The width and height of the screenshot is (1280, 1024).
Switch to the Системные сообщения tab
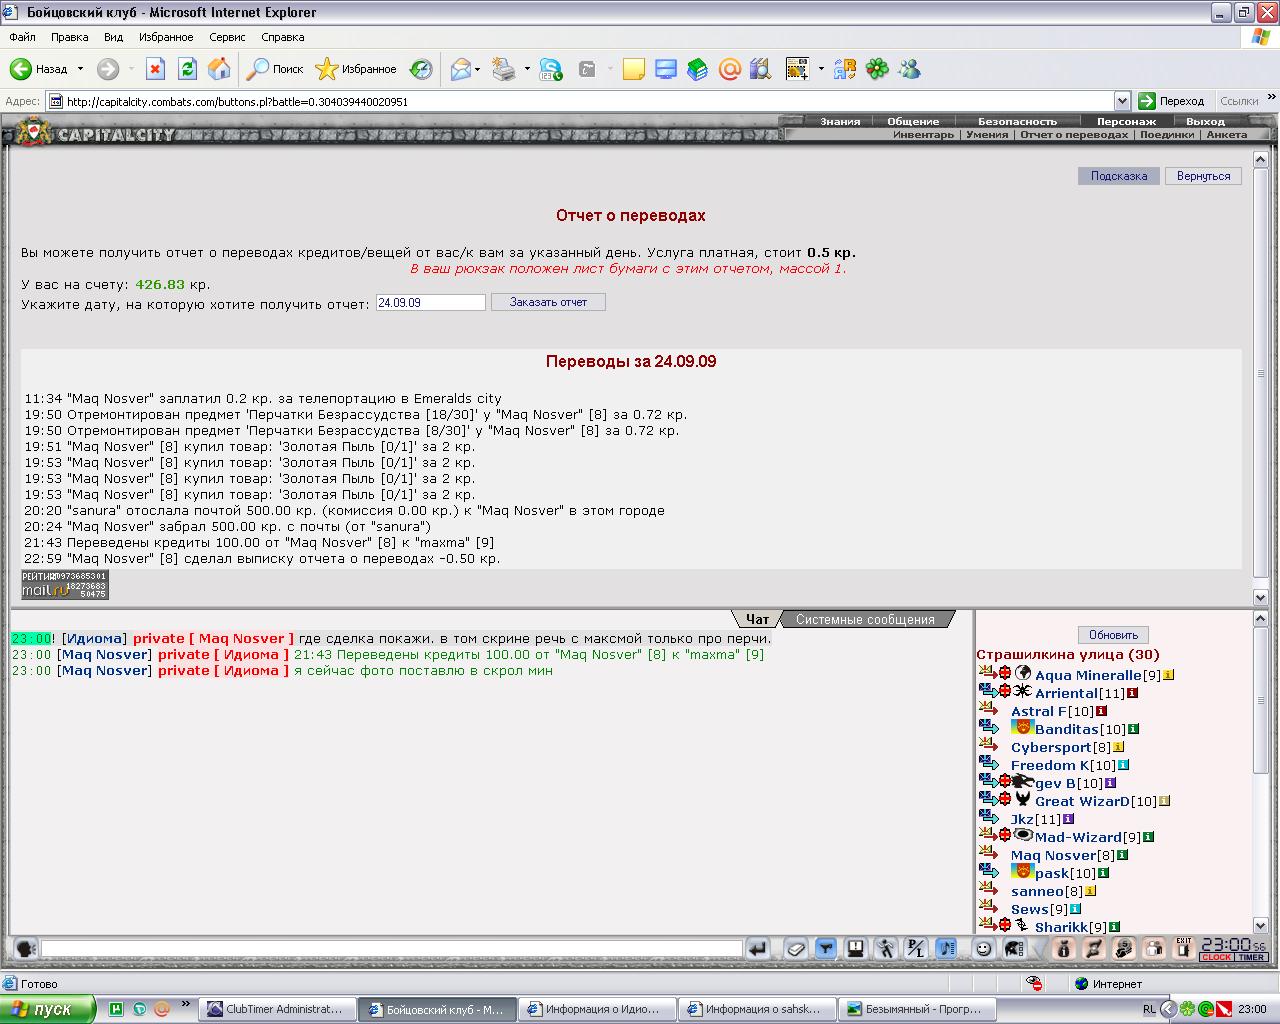click(x=865, y=619)
